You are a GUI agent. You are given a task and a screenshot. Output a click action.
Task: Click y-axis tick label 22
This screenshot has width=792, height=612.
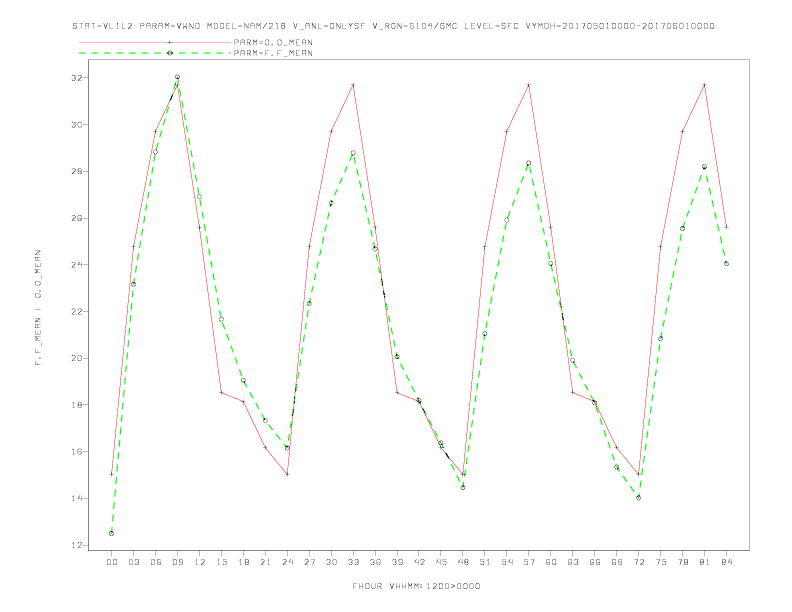[77, 312]
